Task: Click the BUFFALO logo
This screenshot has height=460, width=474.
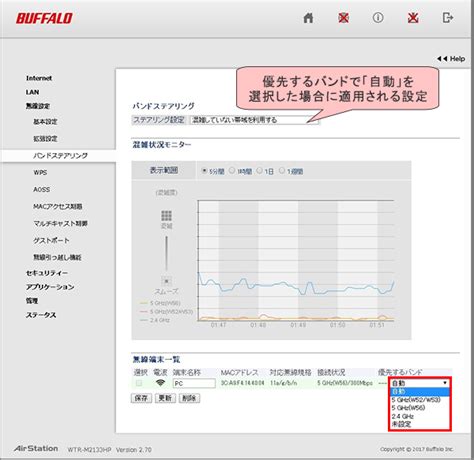Action: point(44,18)
